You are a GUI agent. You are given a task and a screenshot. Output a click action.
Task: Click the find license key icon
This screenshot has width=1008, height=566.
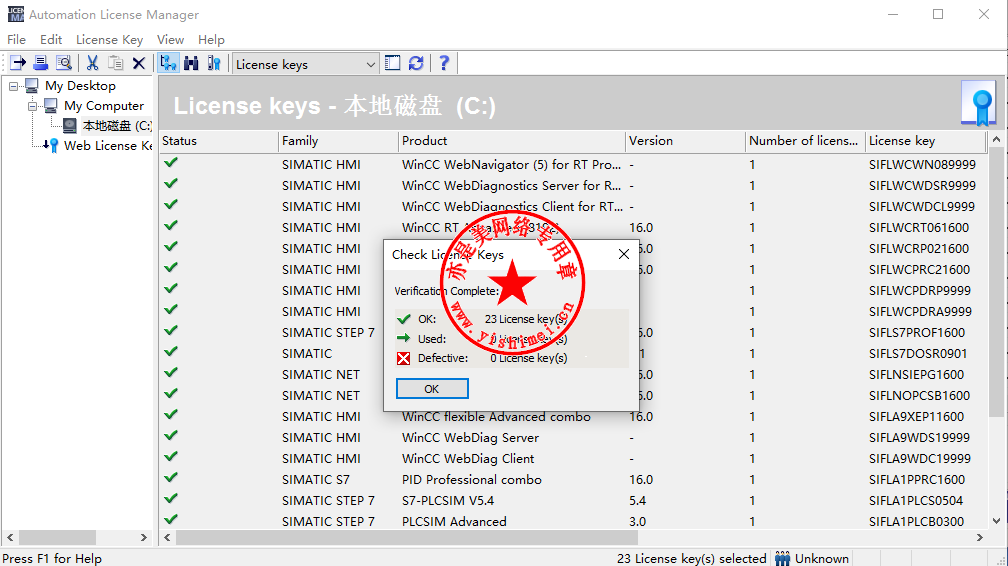coord(214,63)
